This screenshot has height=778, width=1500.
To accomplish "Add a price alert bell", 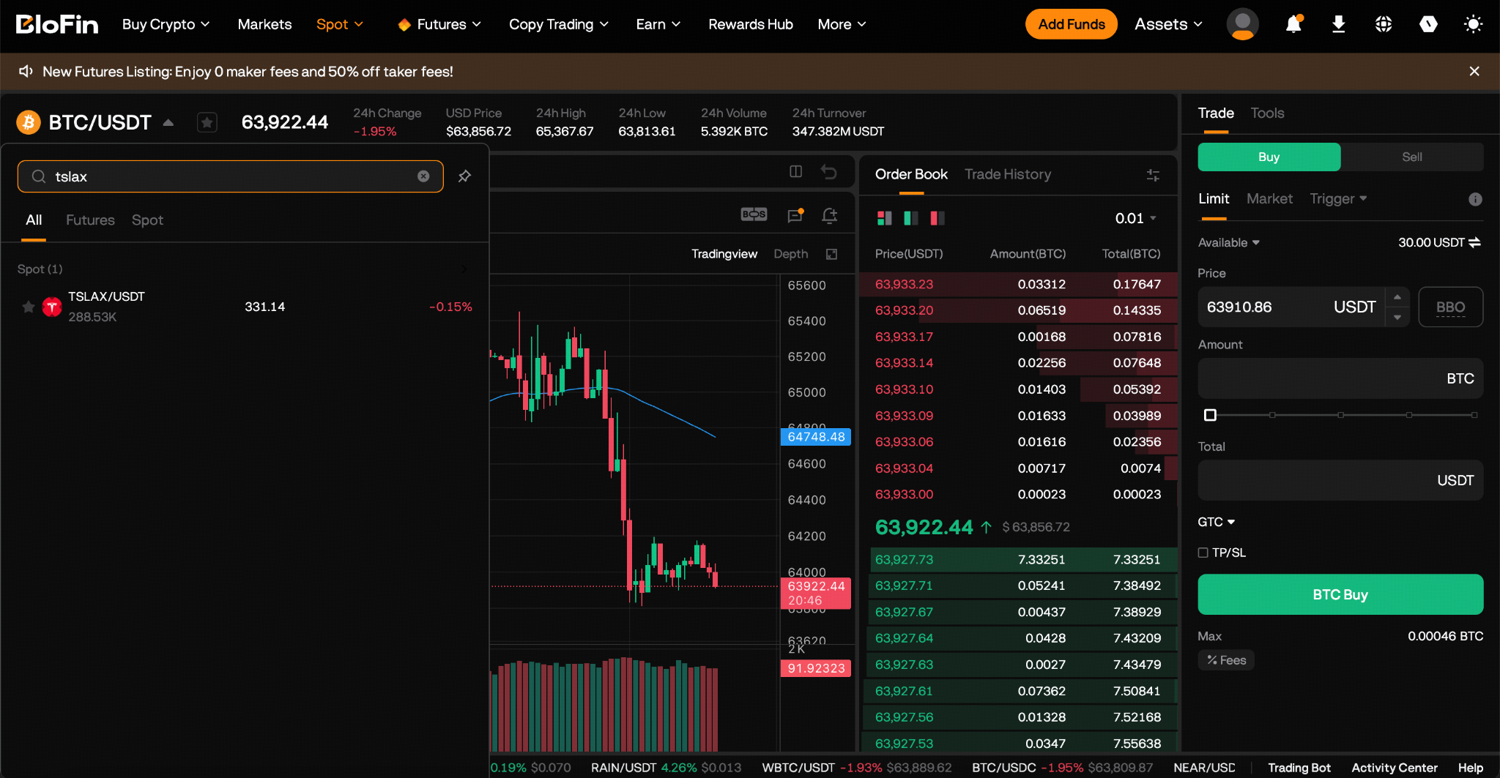I will tap(830, 214).
